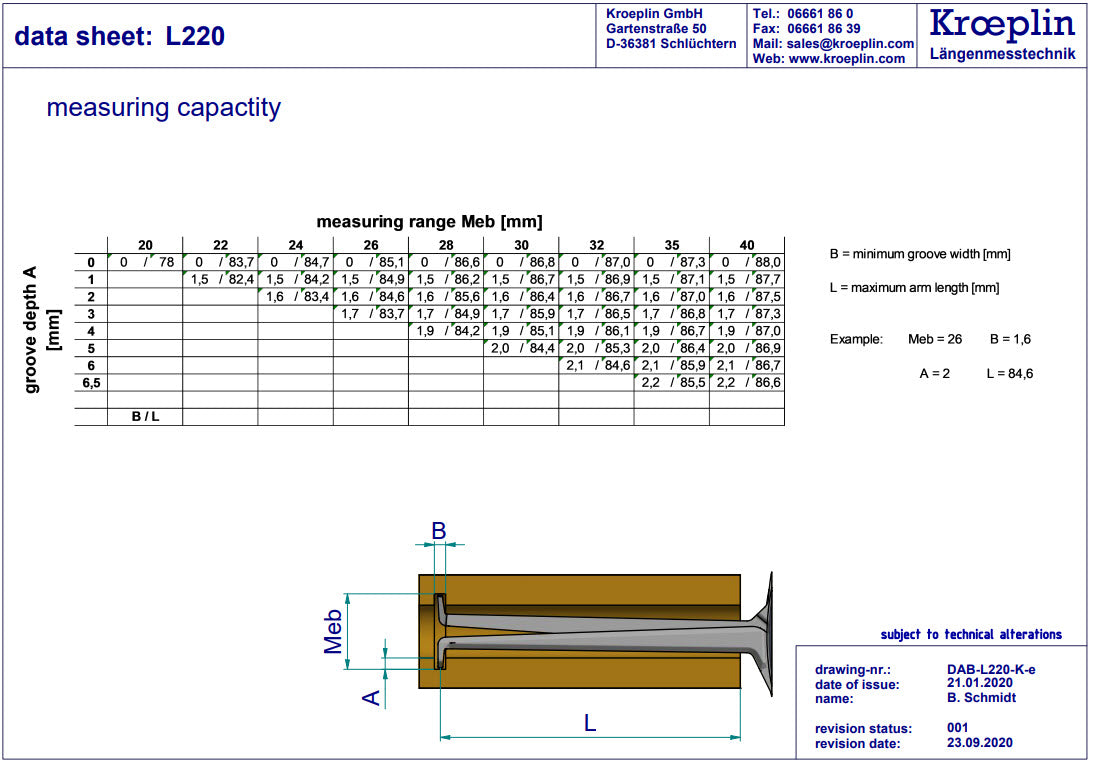The height and width of the screenshot is (763, 1095).
Task: Click the 'measuring range Meb [mm]' table title
Action: click(429, 222)
